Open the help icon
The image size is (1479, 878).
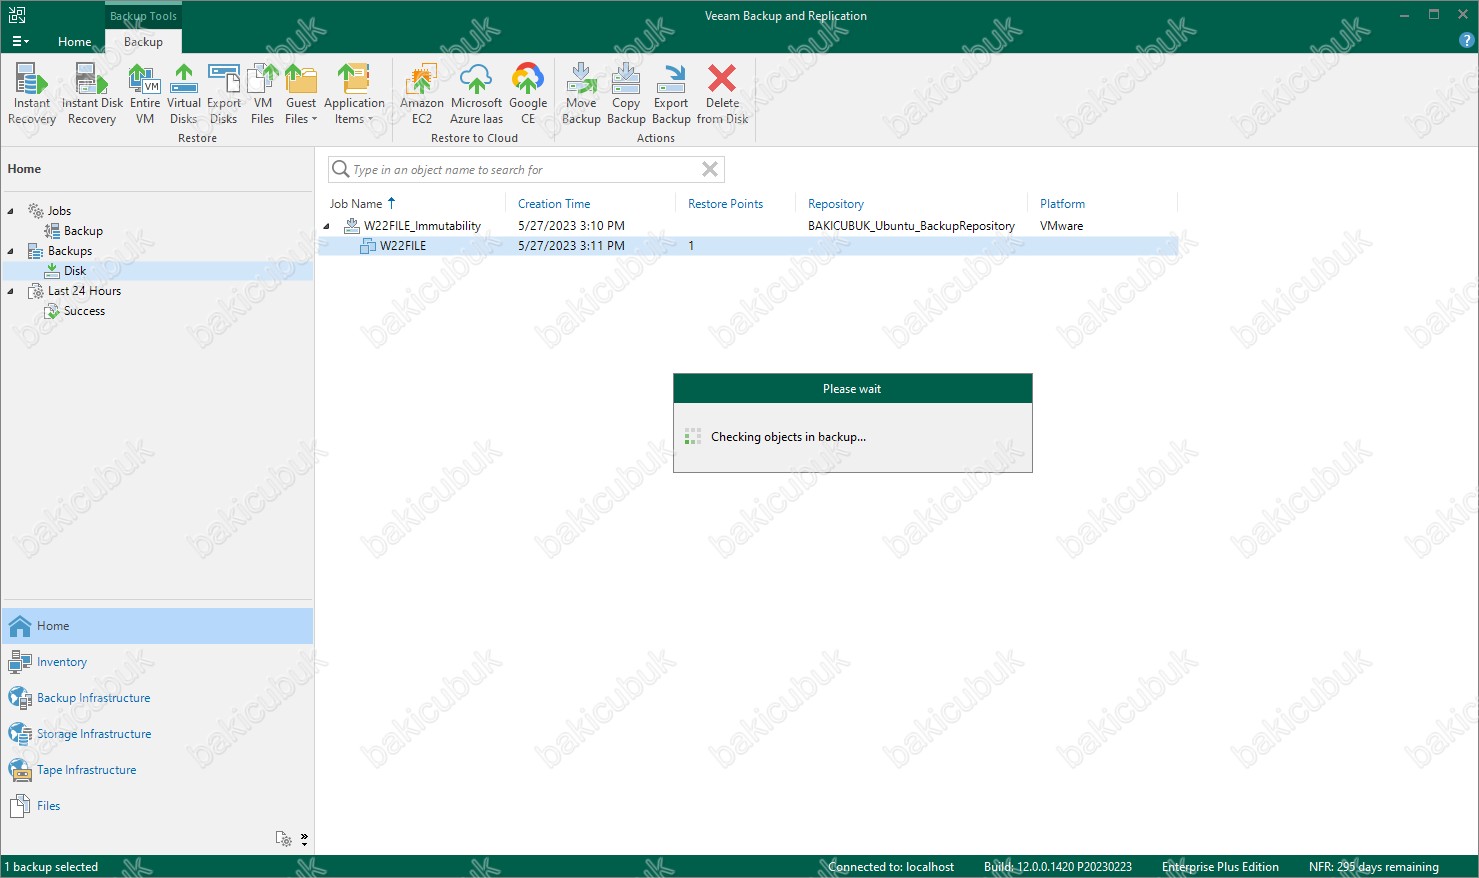(1467, 41)
